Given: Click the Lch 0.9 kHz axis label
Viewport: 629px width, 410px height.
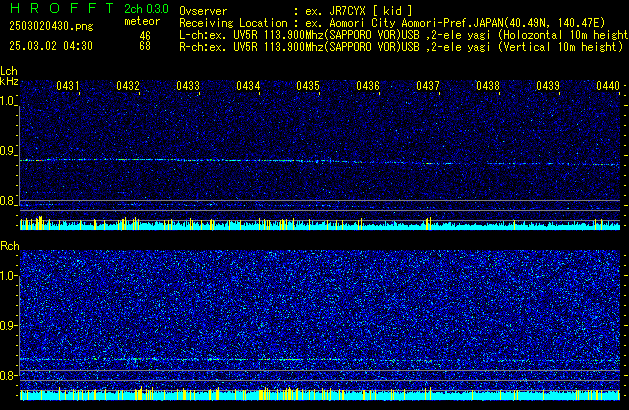Looking at the screenshot, I should click(8, 151).
